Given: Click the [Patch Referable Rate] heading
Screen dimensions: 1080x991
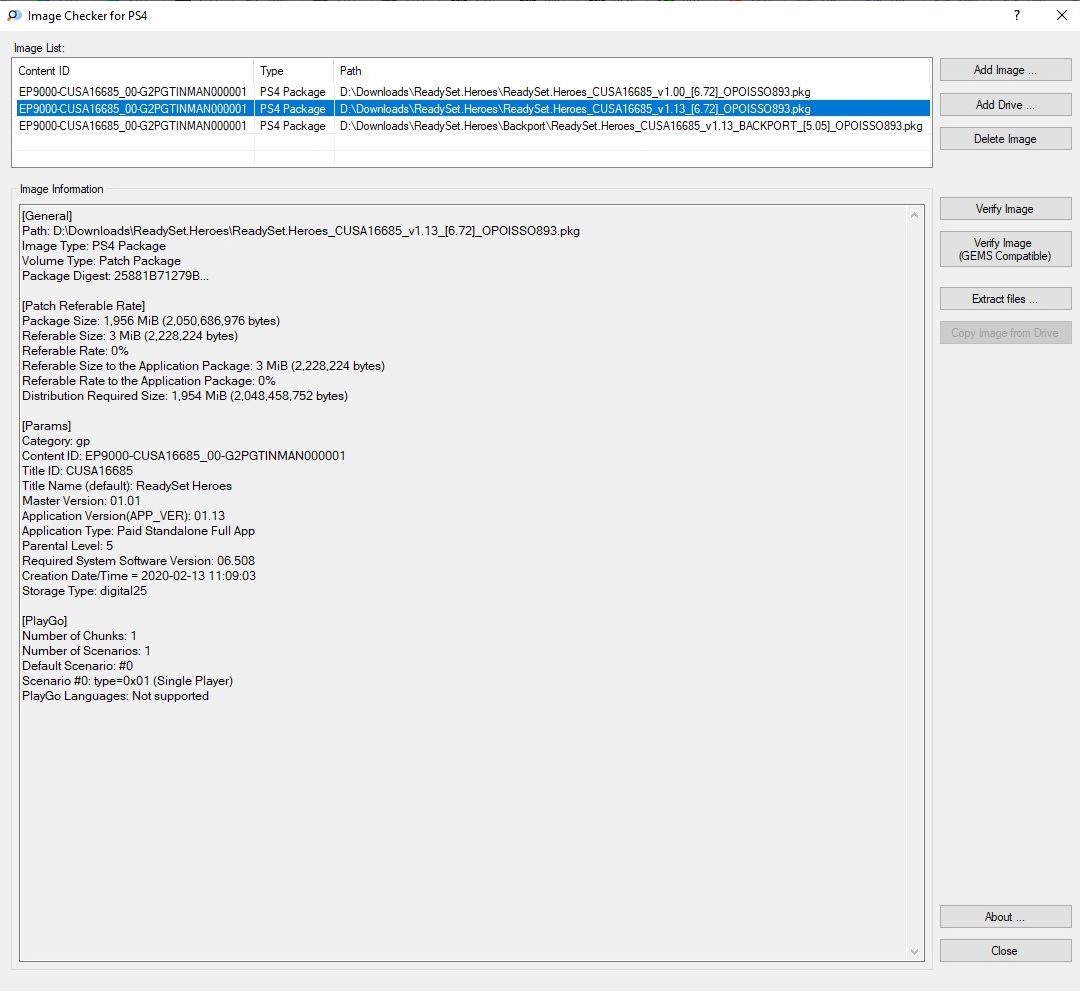Looking at the screenshot, I should point(83,306).
